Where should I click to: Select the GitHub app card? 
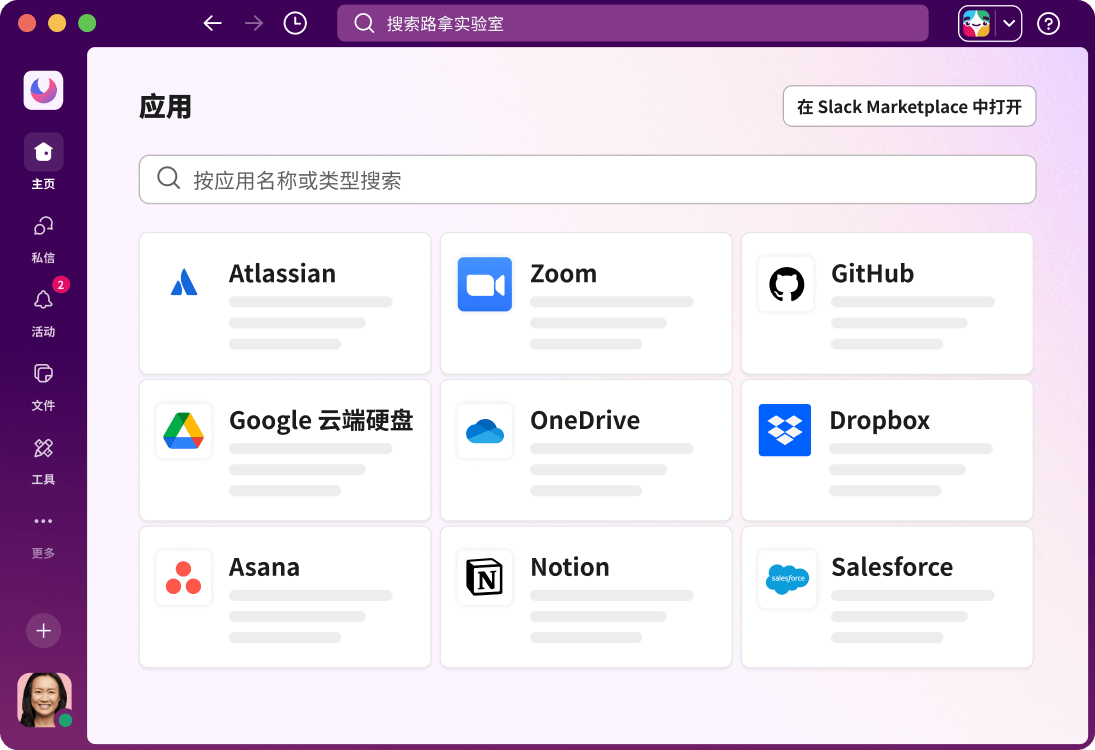(886, 304)
